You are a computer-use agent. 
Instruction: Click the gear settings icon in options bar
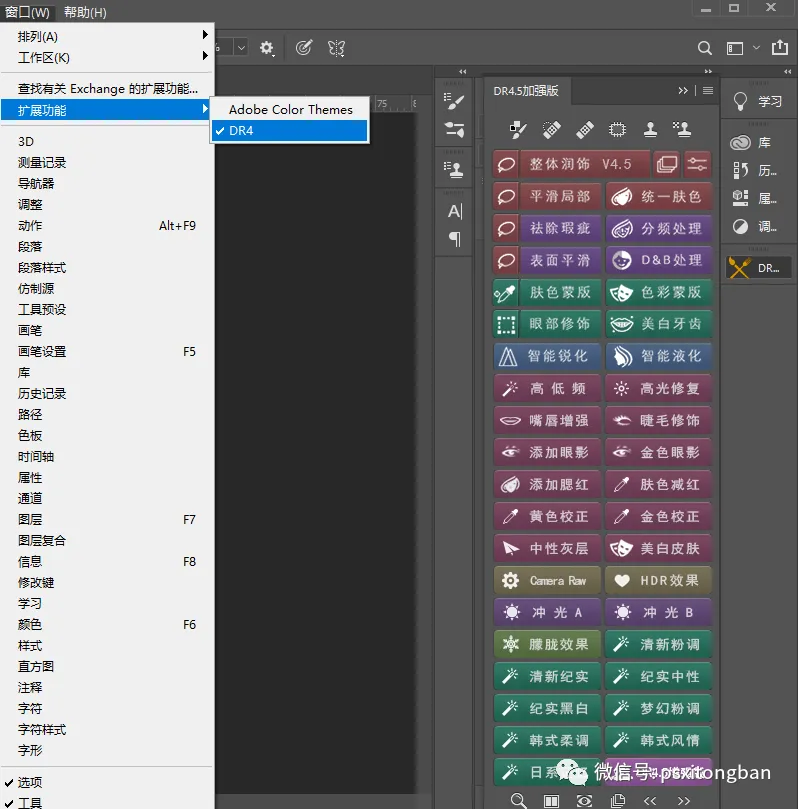coord(266,48)
